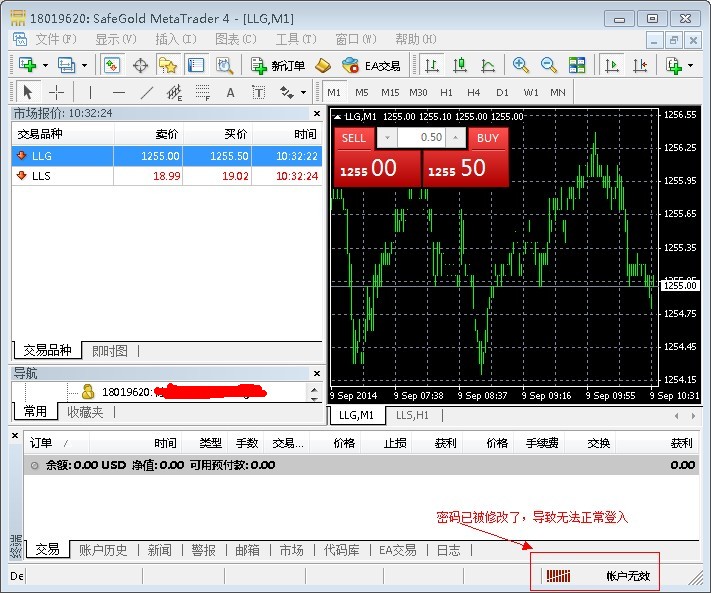This screenshot has width=711, height=593.
Task: Expand the Profiles dropdown arrow
Action: pyautogui.click(x=84, y=65)
